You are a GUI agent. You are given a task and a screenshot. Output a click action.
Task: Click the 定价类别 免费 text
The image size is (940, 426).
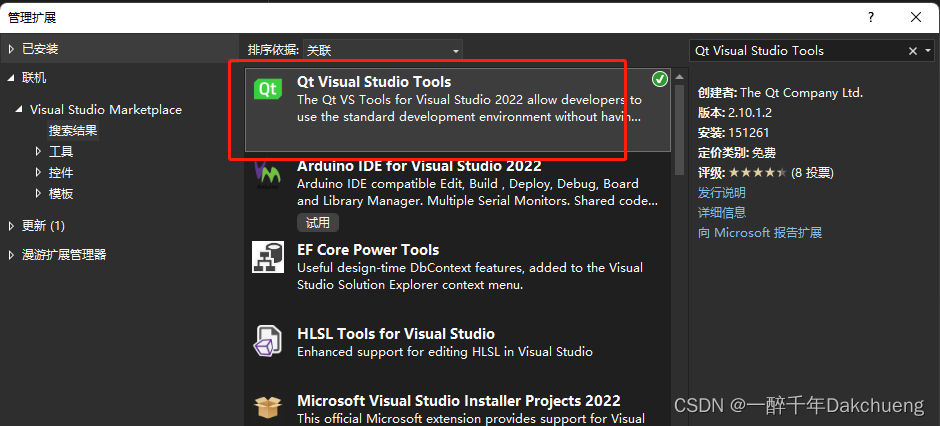[x=737, y=153]
